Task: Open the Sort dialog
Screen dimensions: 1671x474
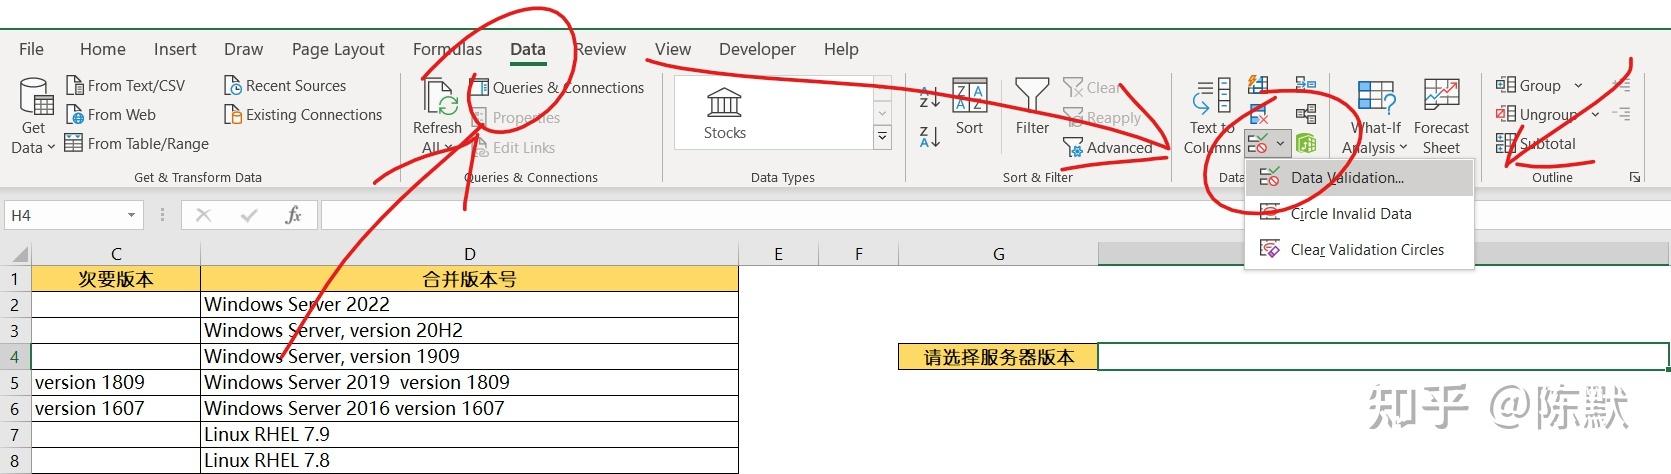Action: (x=969, y=107)
